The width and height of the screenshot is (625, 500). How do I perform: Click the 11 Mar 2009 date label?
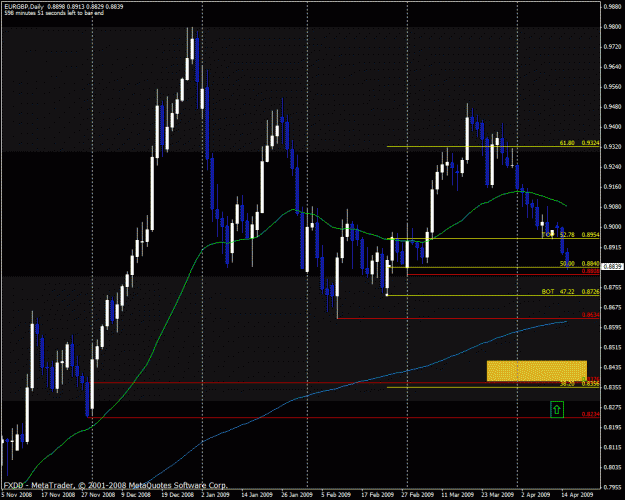[x=457, y=495]
